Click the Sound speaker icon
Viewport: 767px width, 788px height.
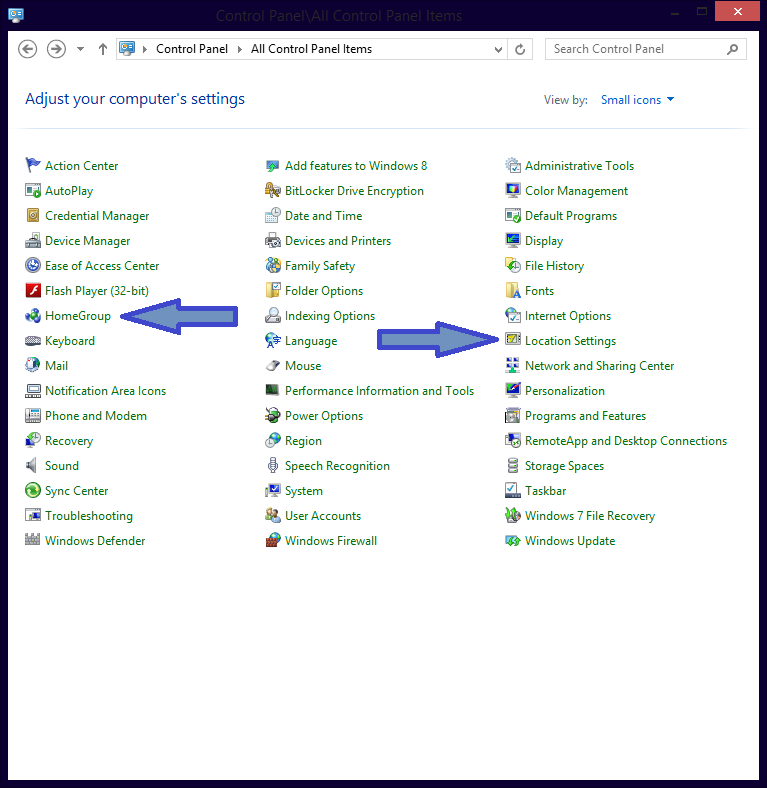point(33,465)
